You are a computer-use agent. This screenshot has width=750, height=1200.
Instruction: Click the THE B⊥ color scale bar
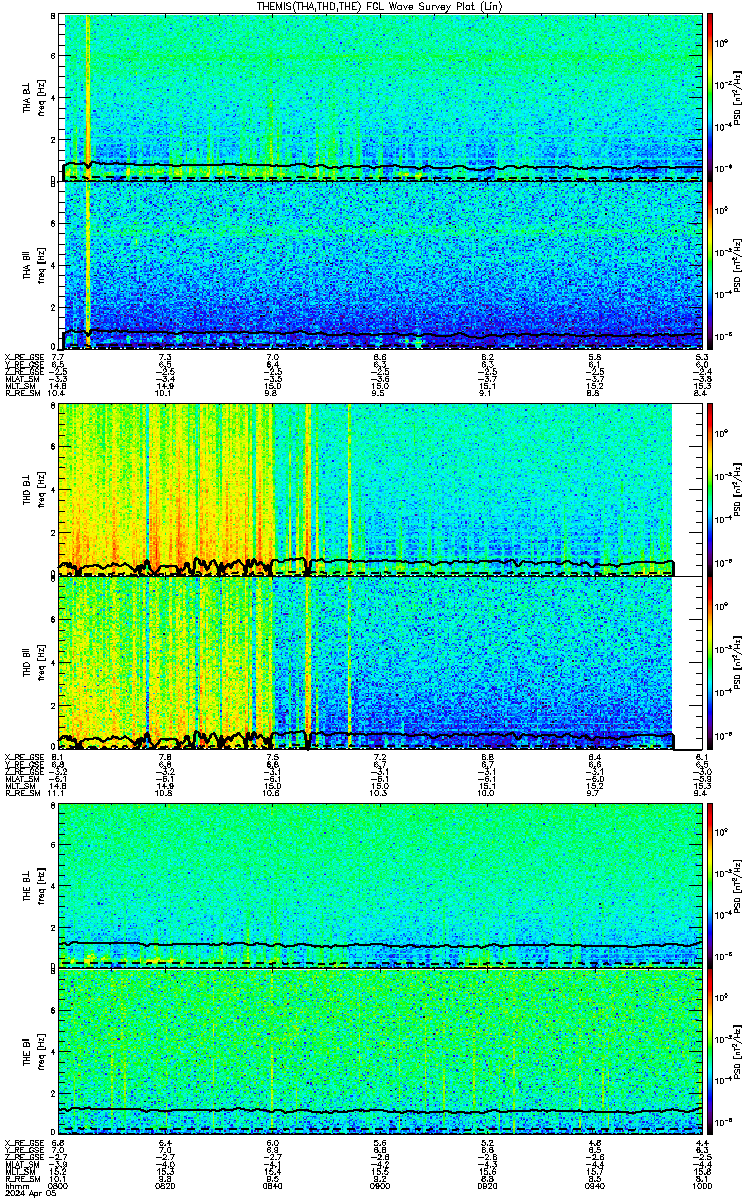click(710, 885)
